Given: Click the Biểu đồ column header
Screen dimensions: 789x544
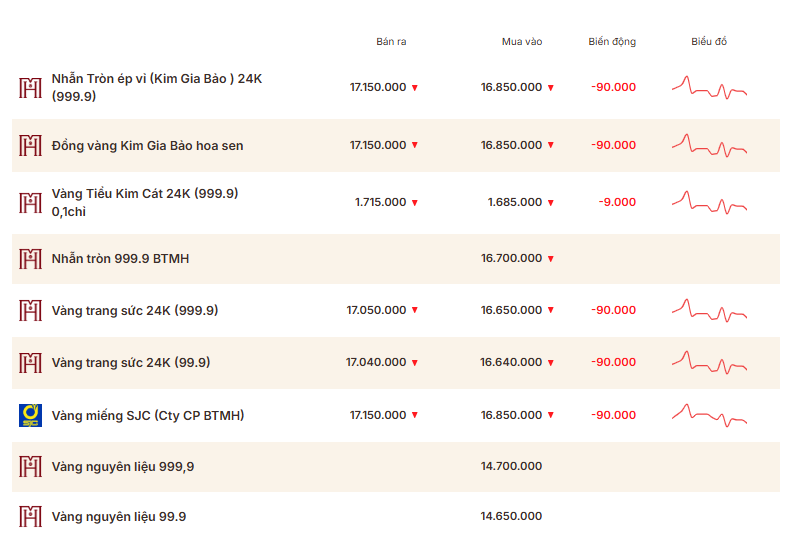Looking at the screenshot, I should click(x=709, y=42).
